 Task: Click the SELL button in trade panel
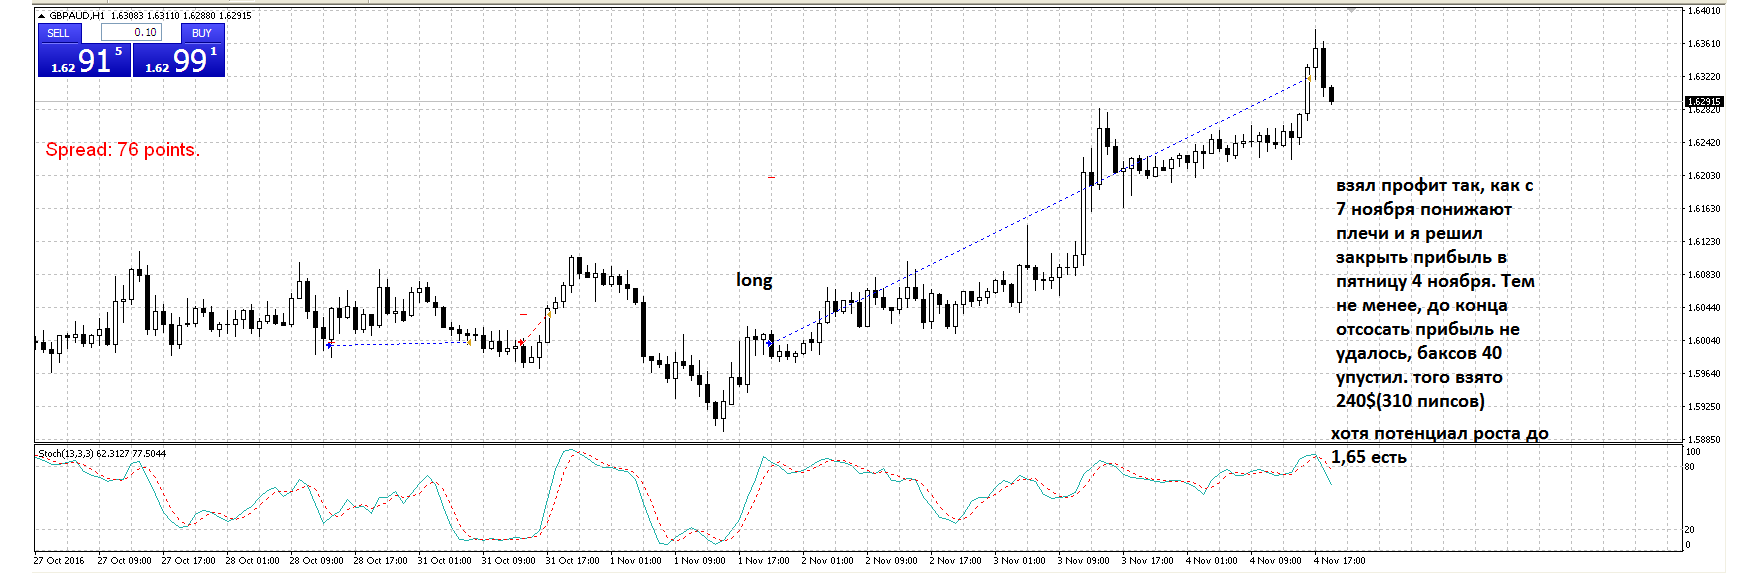coord(58,33)
